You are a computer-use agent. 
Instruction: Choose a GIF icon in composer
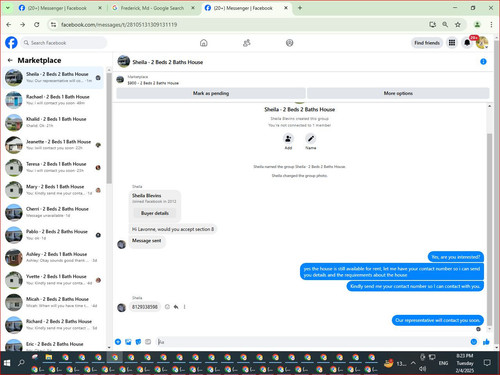[148, 342]
